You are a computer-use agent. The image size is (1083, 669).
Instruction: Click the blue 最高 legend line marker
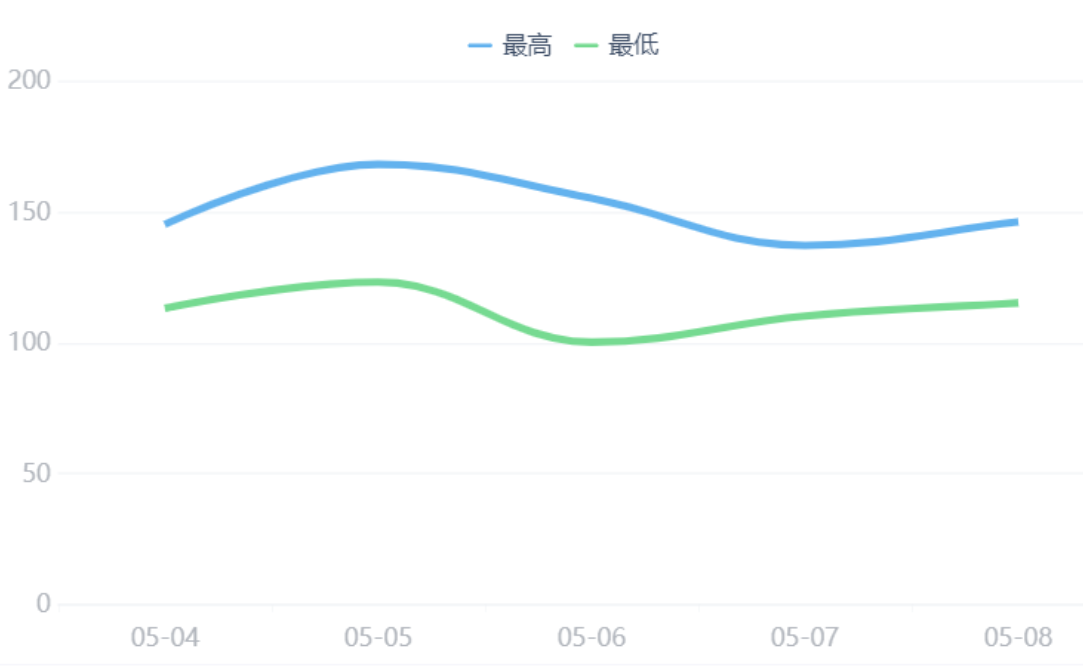(480, 46)
